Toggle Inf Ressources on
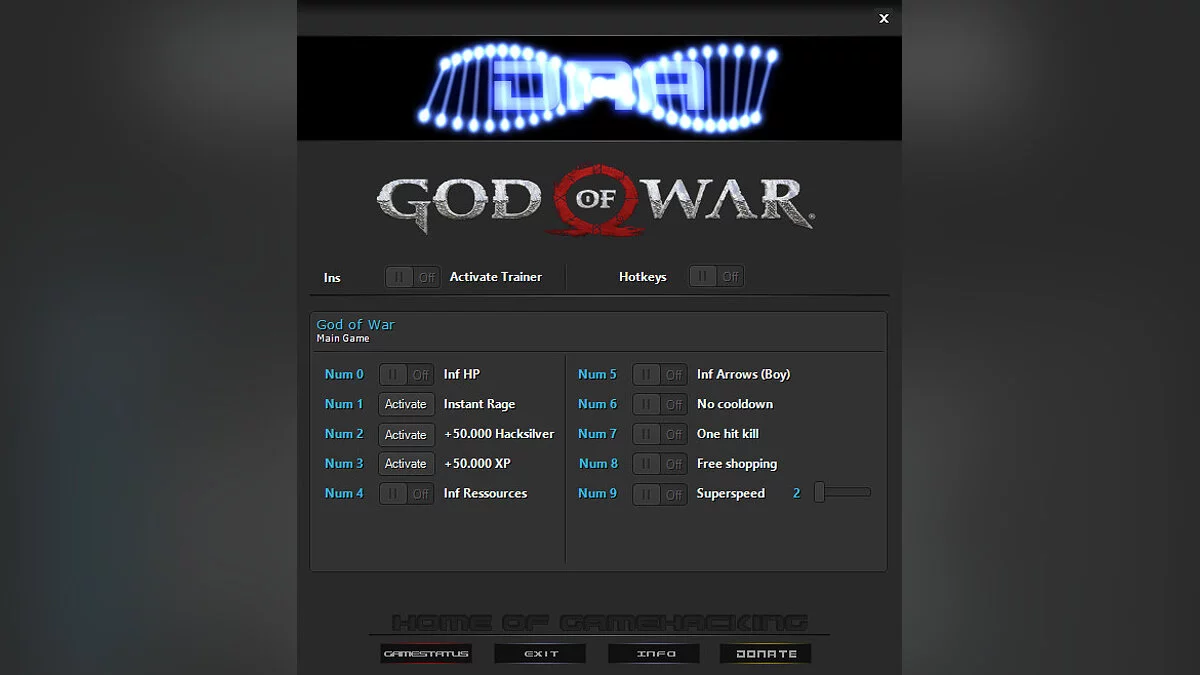The image size is (1200, 675). 405,493
